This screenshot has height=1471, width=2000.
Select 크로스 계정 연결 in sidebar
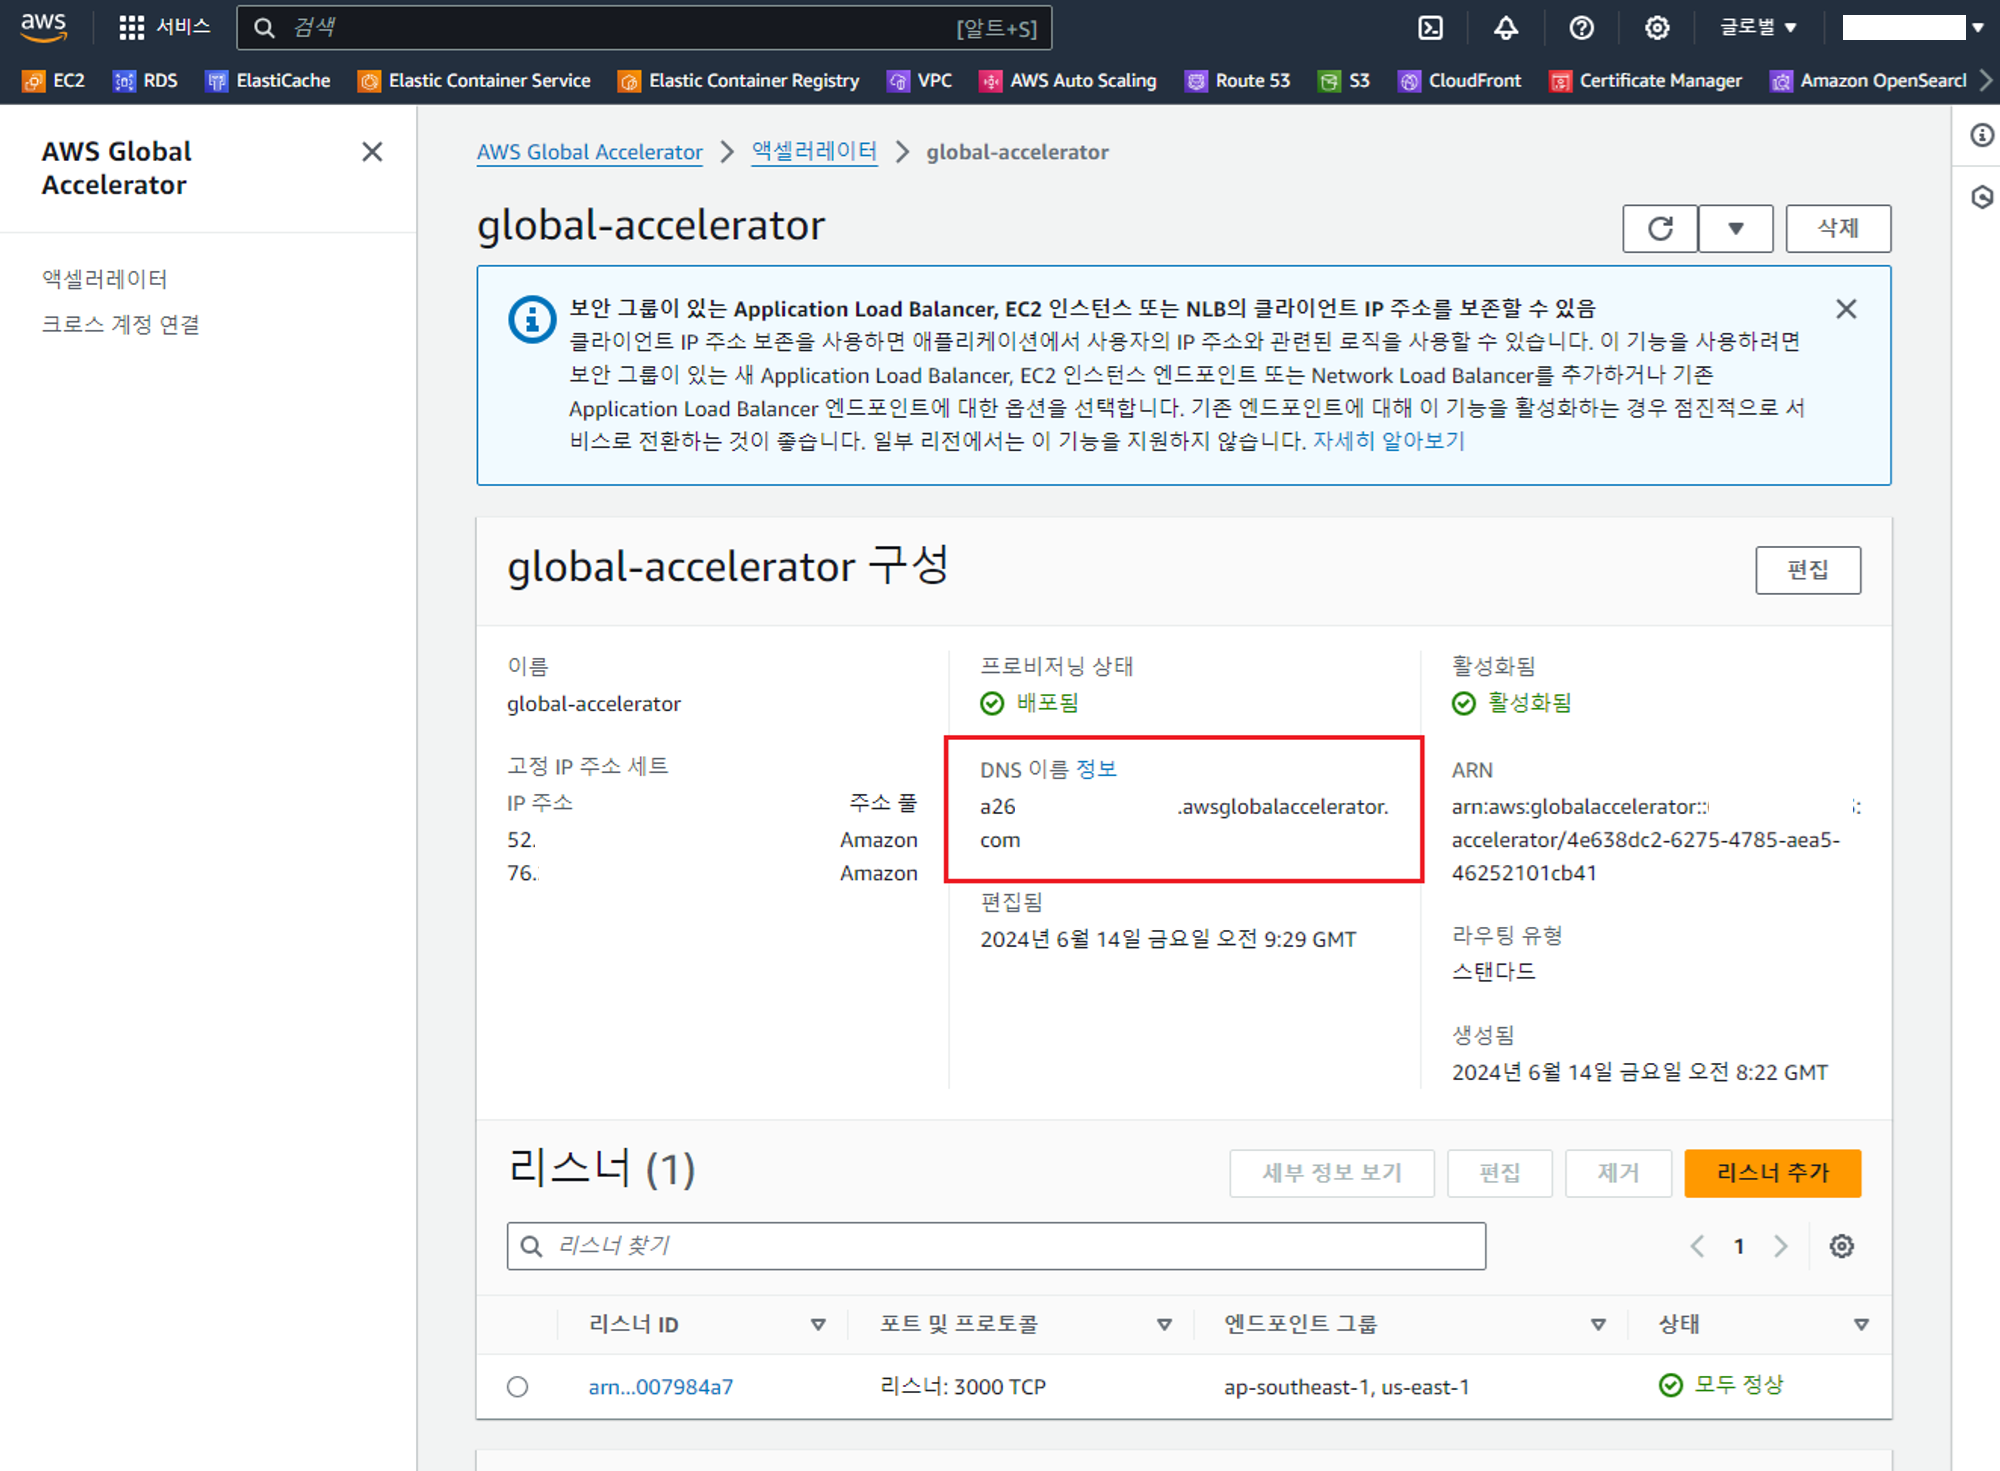120,324
